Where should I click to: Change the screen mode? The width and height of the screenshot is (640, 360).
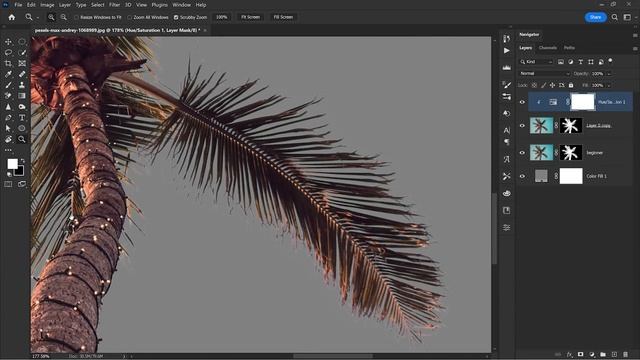(x=22, y=184)
